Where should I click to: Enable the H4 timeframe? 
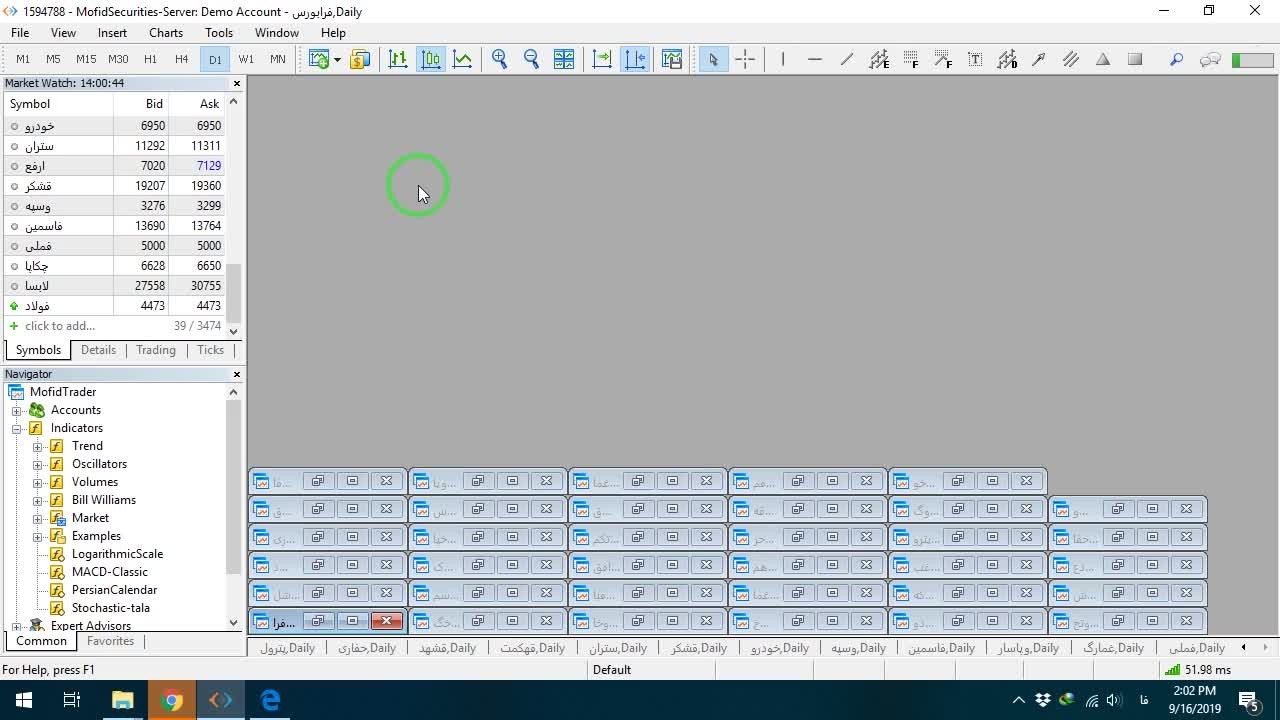pos(181,59)
